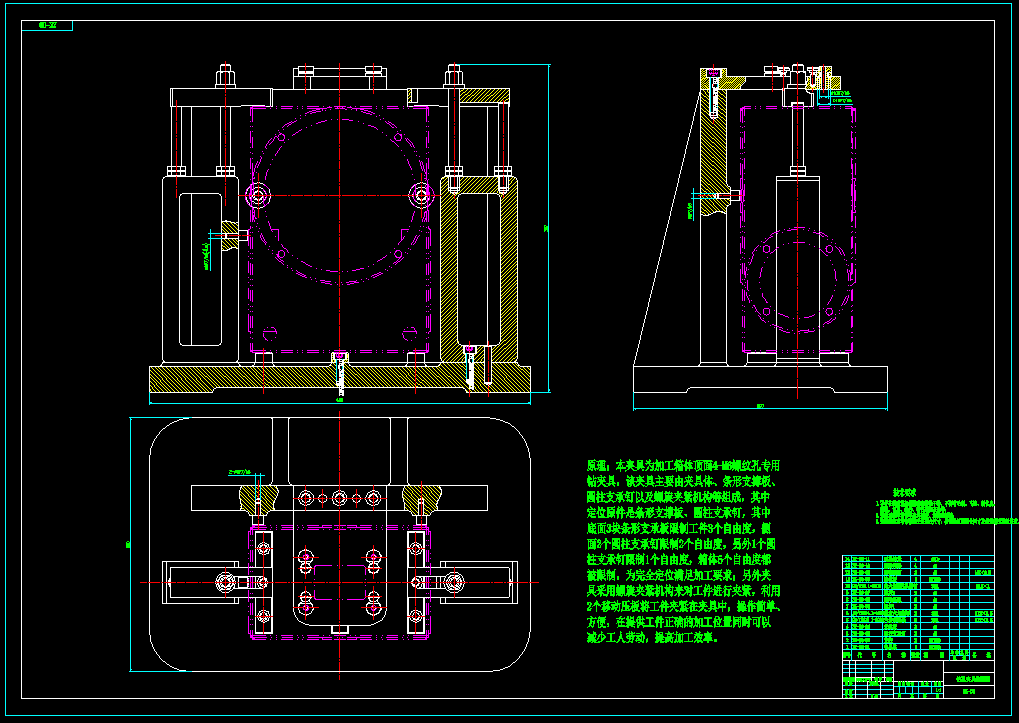
Task: Select the rounded base plate outline in the plan view
Action: point(340,544)
